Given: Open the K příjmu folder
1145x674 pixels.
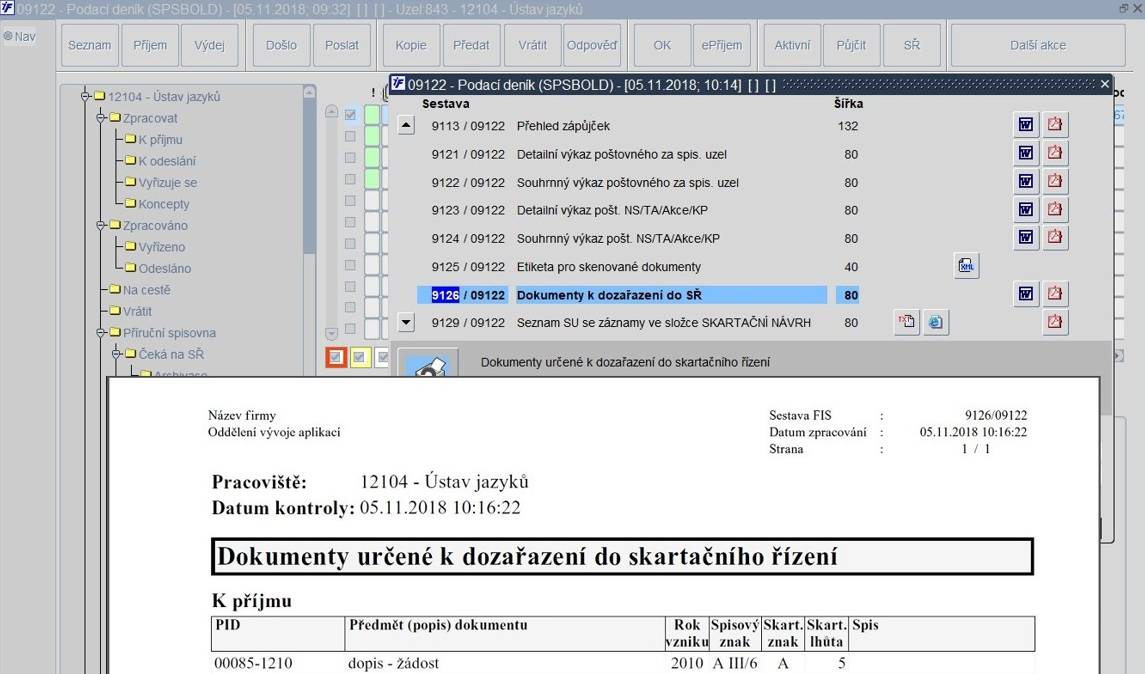Looking at the screenshot, I should [x=153, y=139].
